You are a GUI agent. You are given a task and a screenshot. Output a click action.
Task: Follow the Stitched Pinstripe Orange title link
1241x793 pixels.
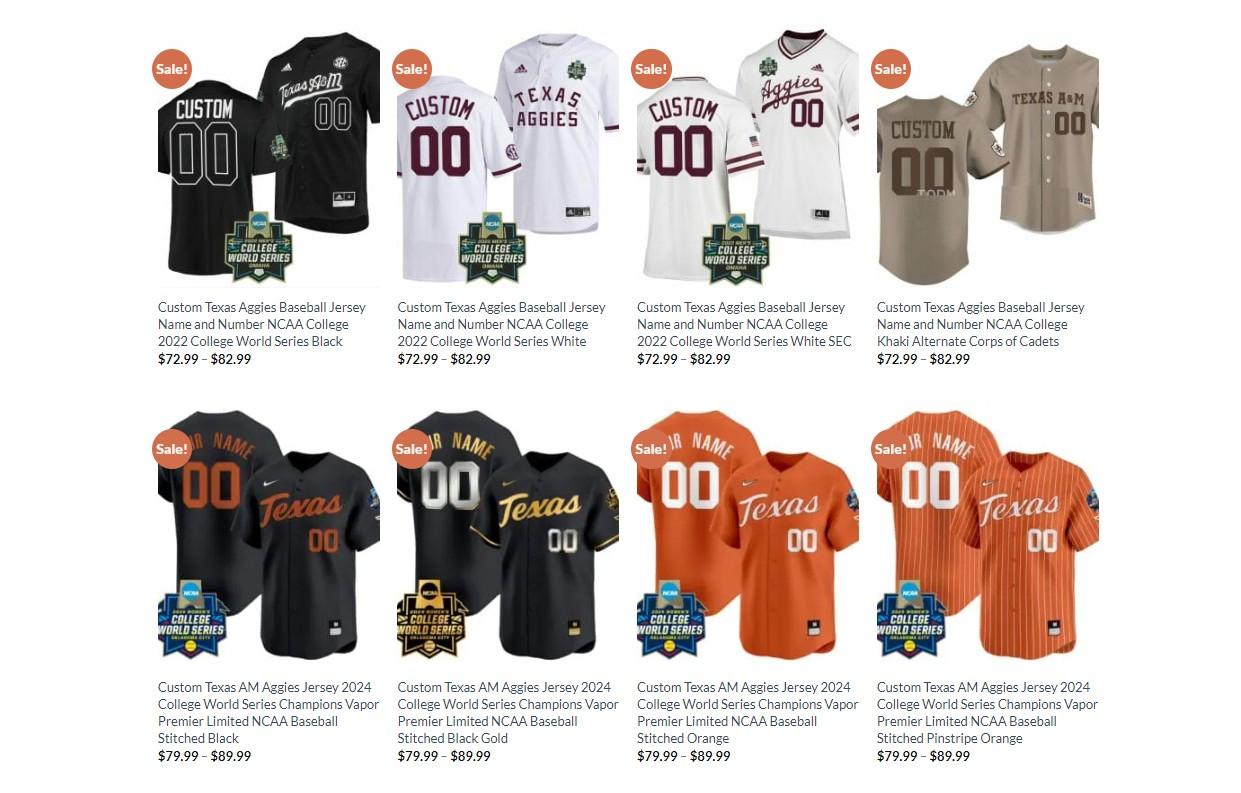[x=987, y=713]
